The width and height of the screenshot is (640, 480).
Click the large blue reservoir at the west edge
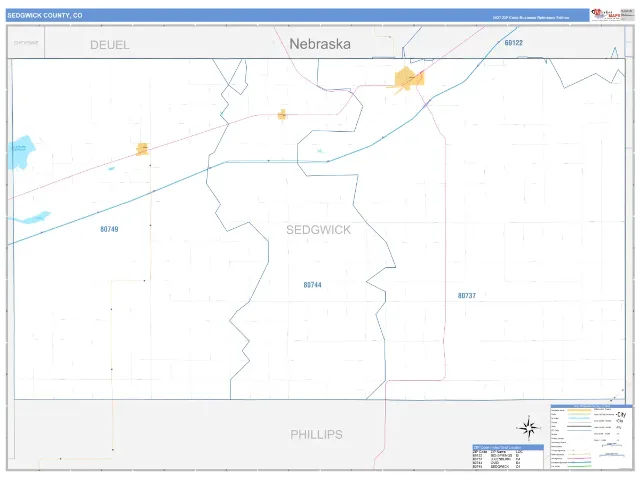(x=20, y=152)
